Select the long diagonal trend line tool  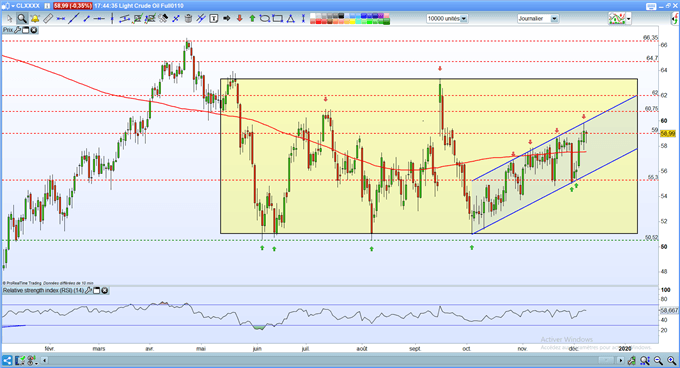click(74, 19)
